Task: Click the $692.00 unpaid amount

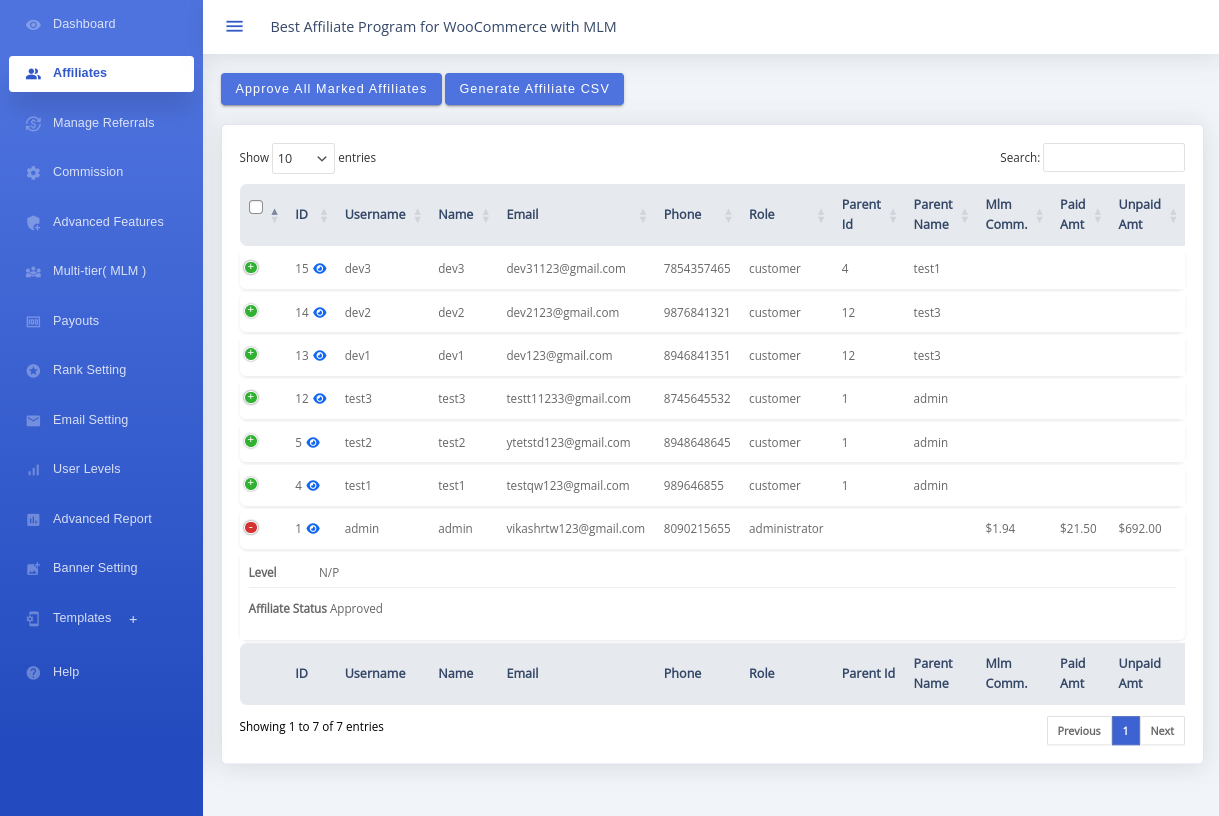Action: (1140, 529)
